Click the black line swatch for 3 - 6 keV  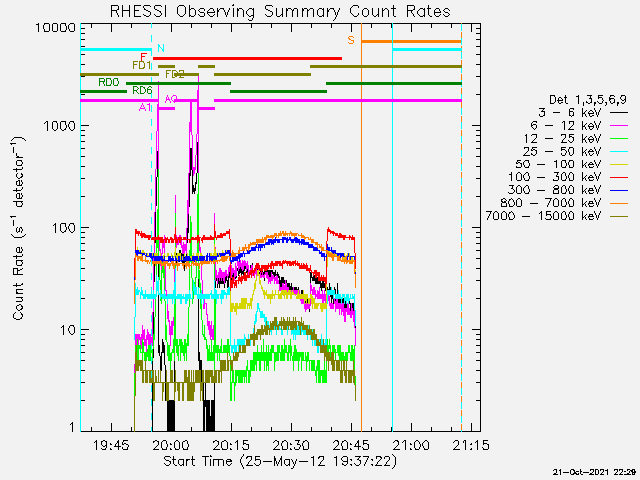coord(619,113)
